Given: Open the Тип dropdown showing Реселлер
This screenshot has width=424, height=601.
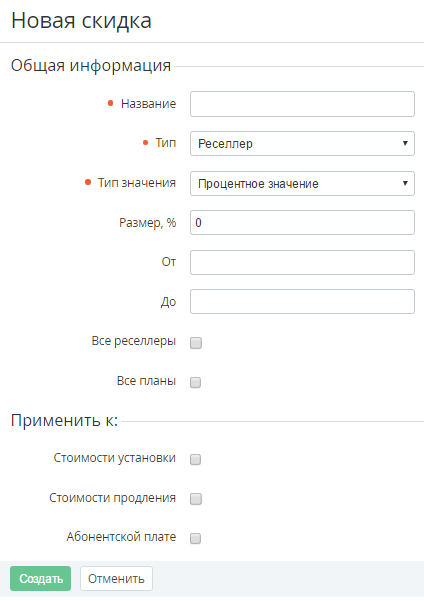Looking at the screenshot, I should coord(302,143).
